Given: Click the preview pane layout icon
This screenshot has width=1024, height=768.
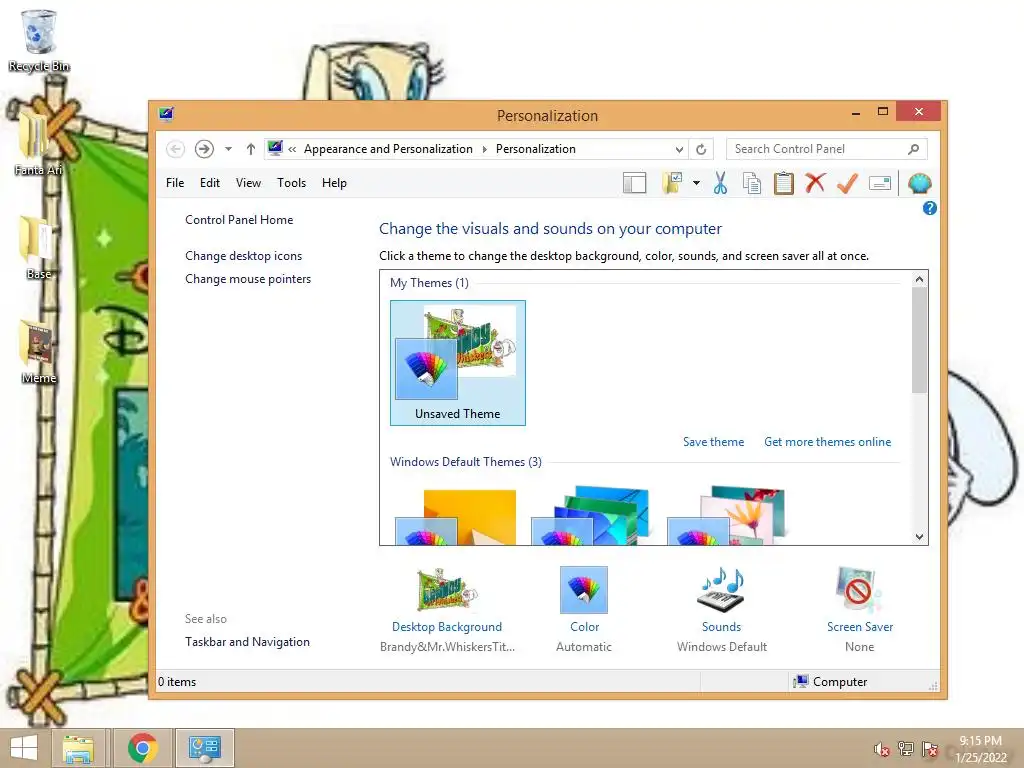Looking at the screenshot, I should [x=634, y=184].
